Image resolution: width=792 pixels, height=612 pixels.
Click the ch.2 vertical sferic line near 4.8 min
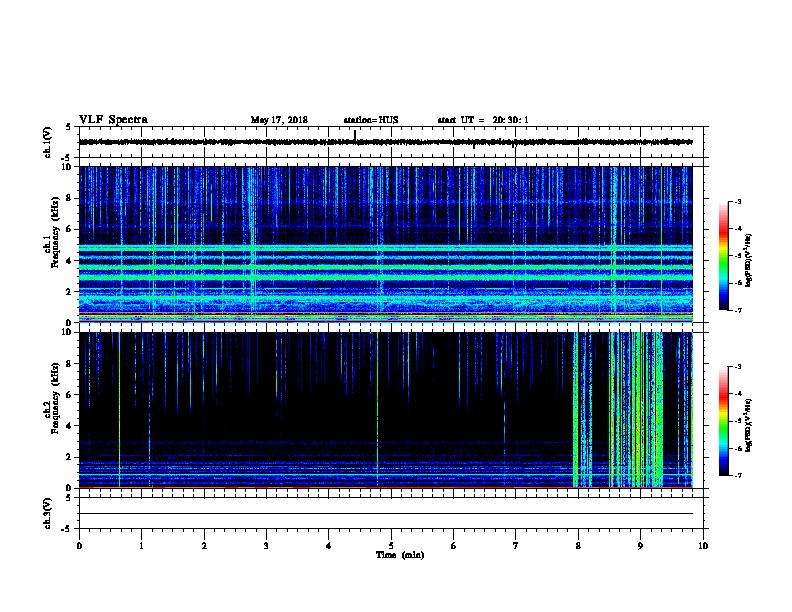377,410
